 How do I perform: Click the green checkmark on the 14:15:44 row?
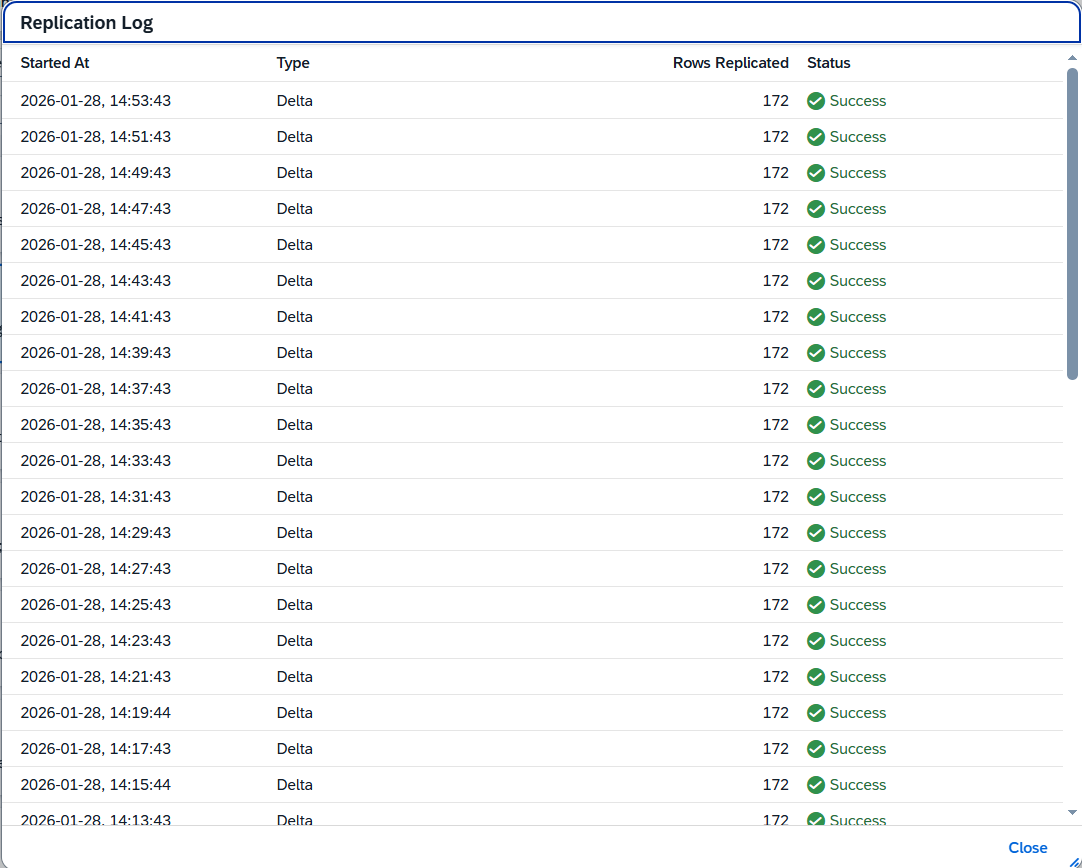pos(816,785)
